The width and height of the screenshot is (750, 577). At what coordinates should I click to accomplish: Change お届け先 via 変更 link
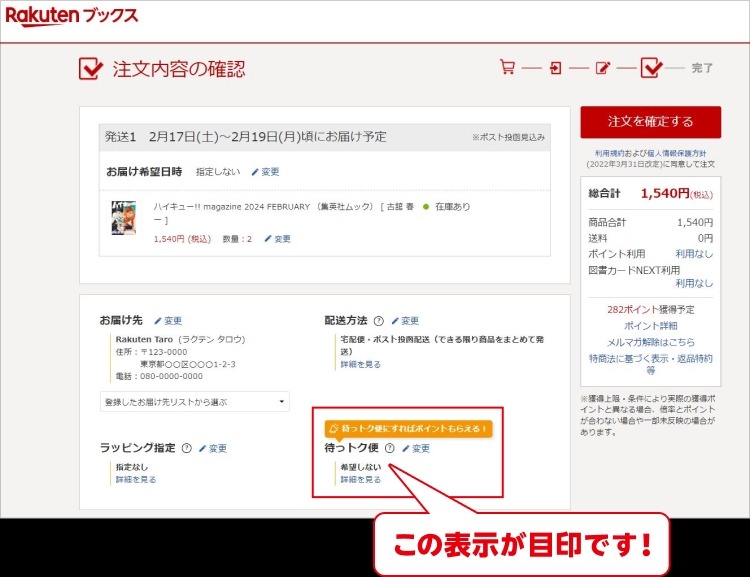[168, 321]
